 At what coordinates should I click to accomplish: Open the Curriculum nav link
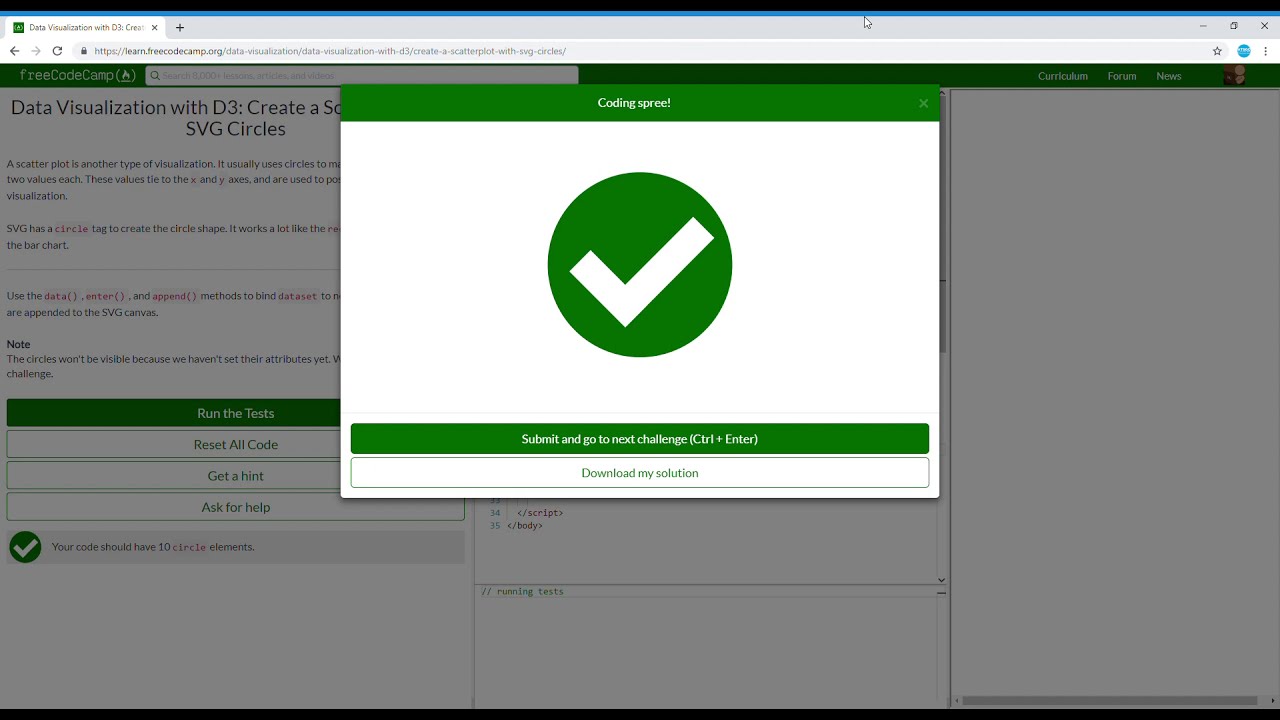pyautogui.click(x=1063, y=76)
